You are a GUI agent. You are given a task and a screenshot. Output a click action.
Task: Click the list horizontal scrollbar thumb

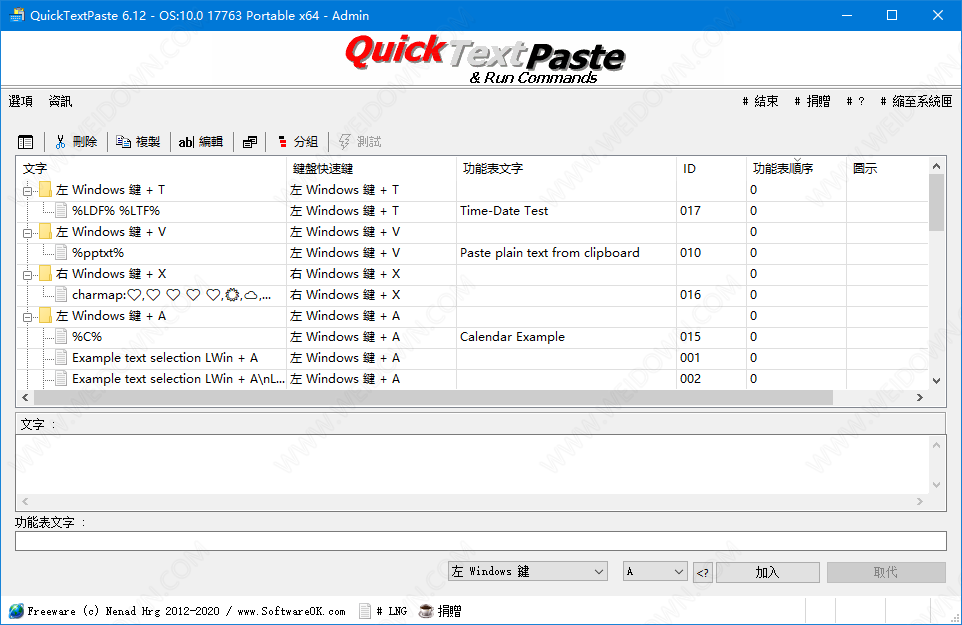[x=433, y=397]
